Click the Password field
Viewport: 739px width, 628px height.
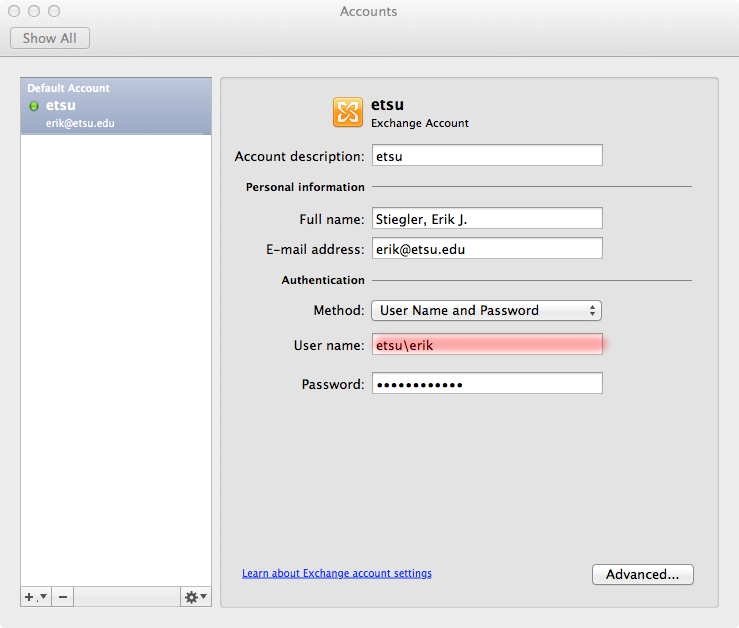pyautogui.click(x=487, y=384)
